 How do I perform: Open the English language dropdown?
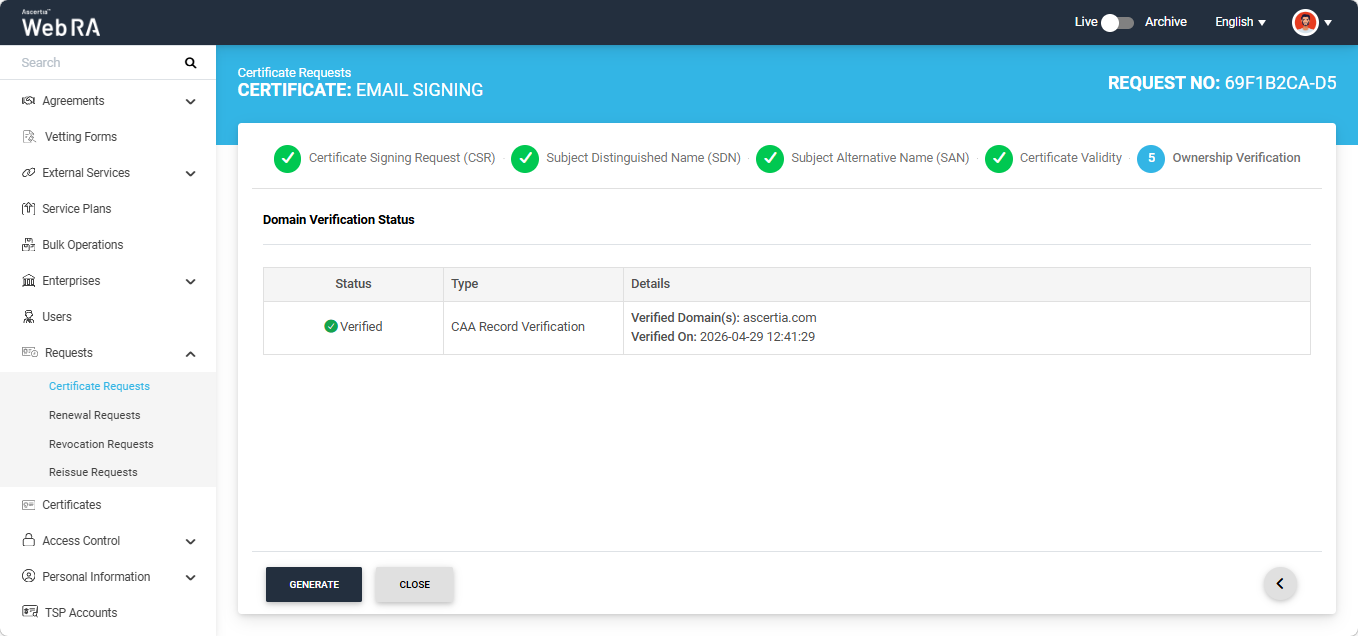coord(1240,22)
